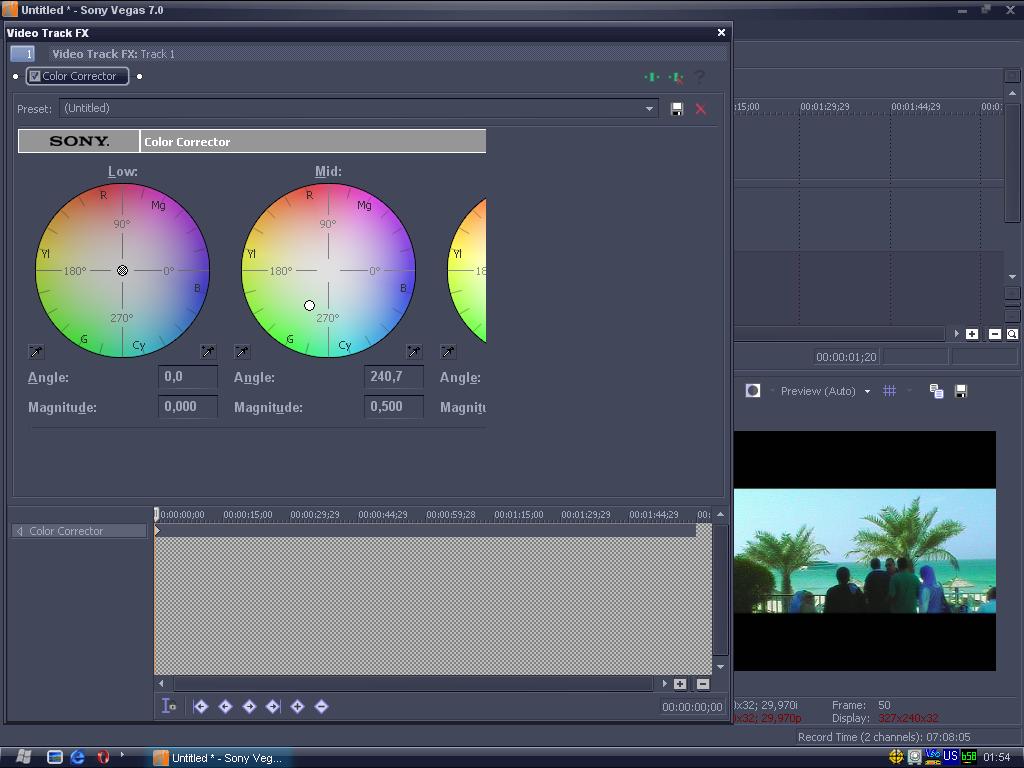The height and width of the screenshot is (768, 1024).
Task: Click the Mid wheel label
Action: (x=328, y=171)
